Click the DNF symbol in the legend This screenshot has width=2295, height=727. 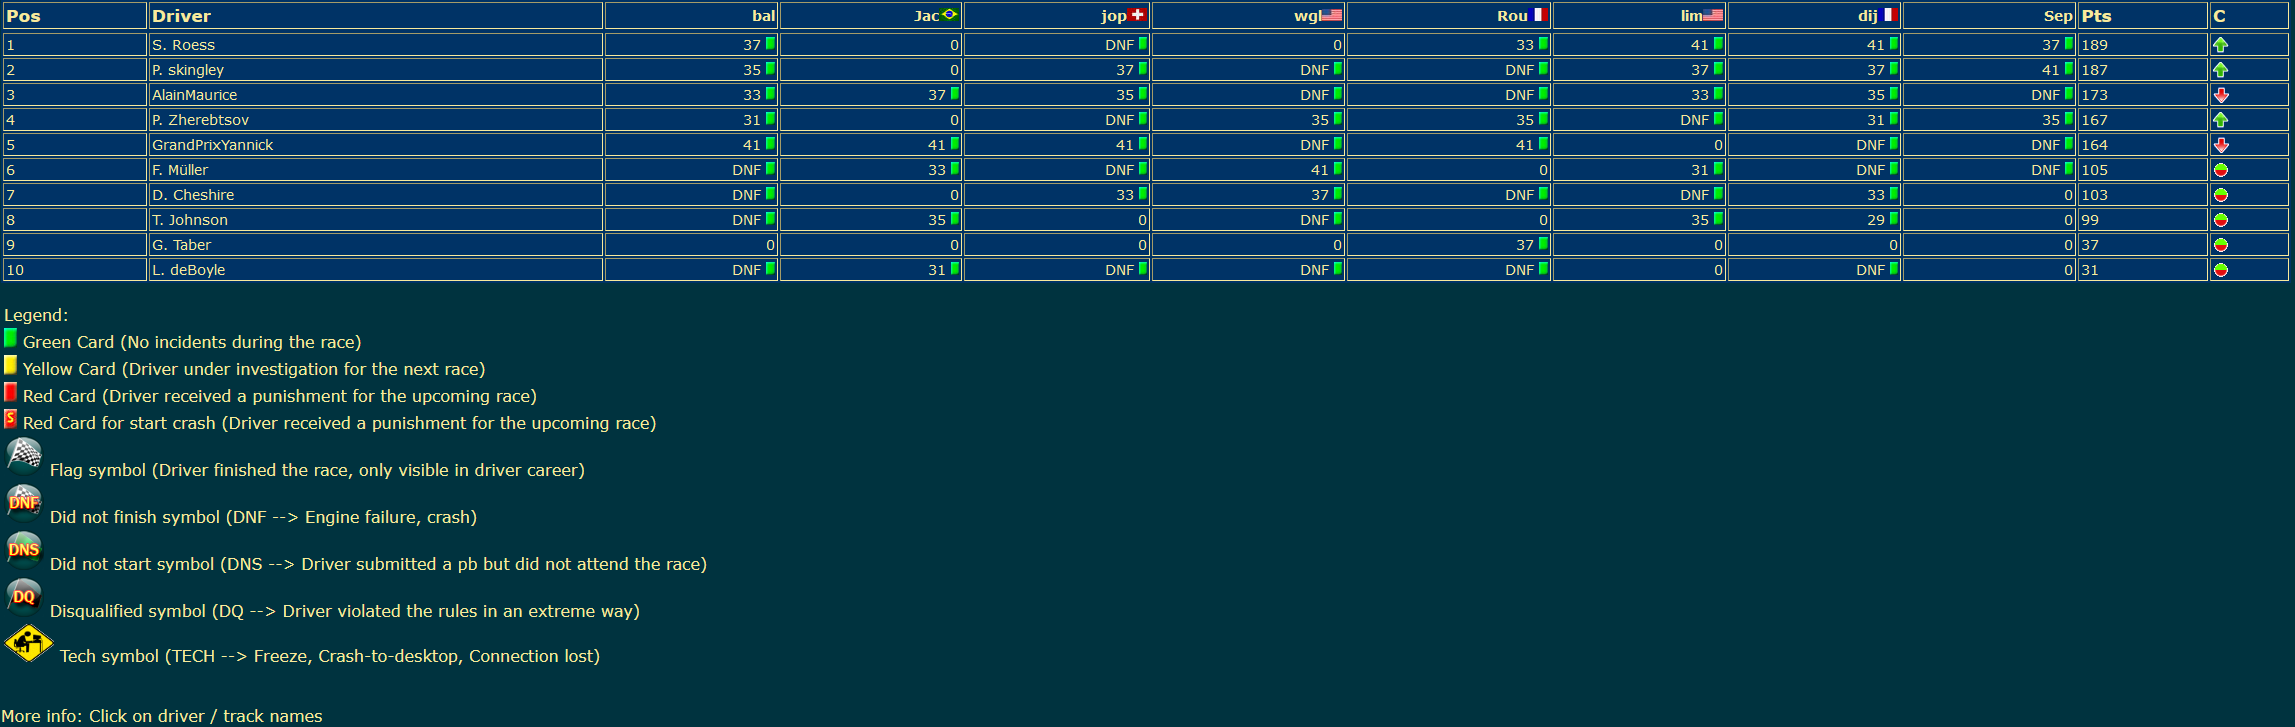[x=24, y=502]
